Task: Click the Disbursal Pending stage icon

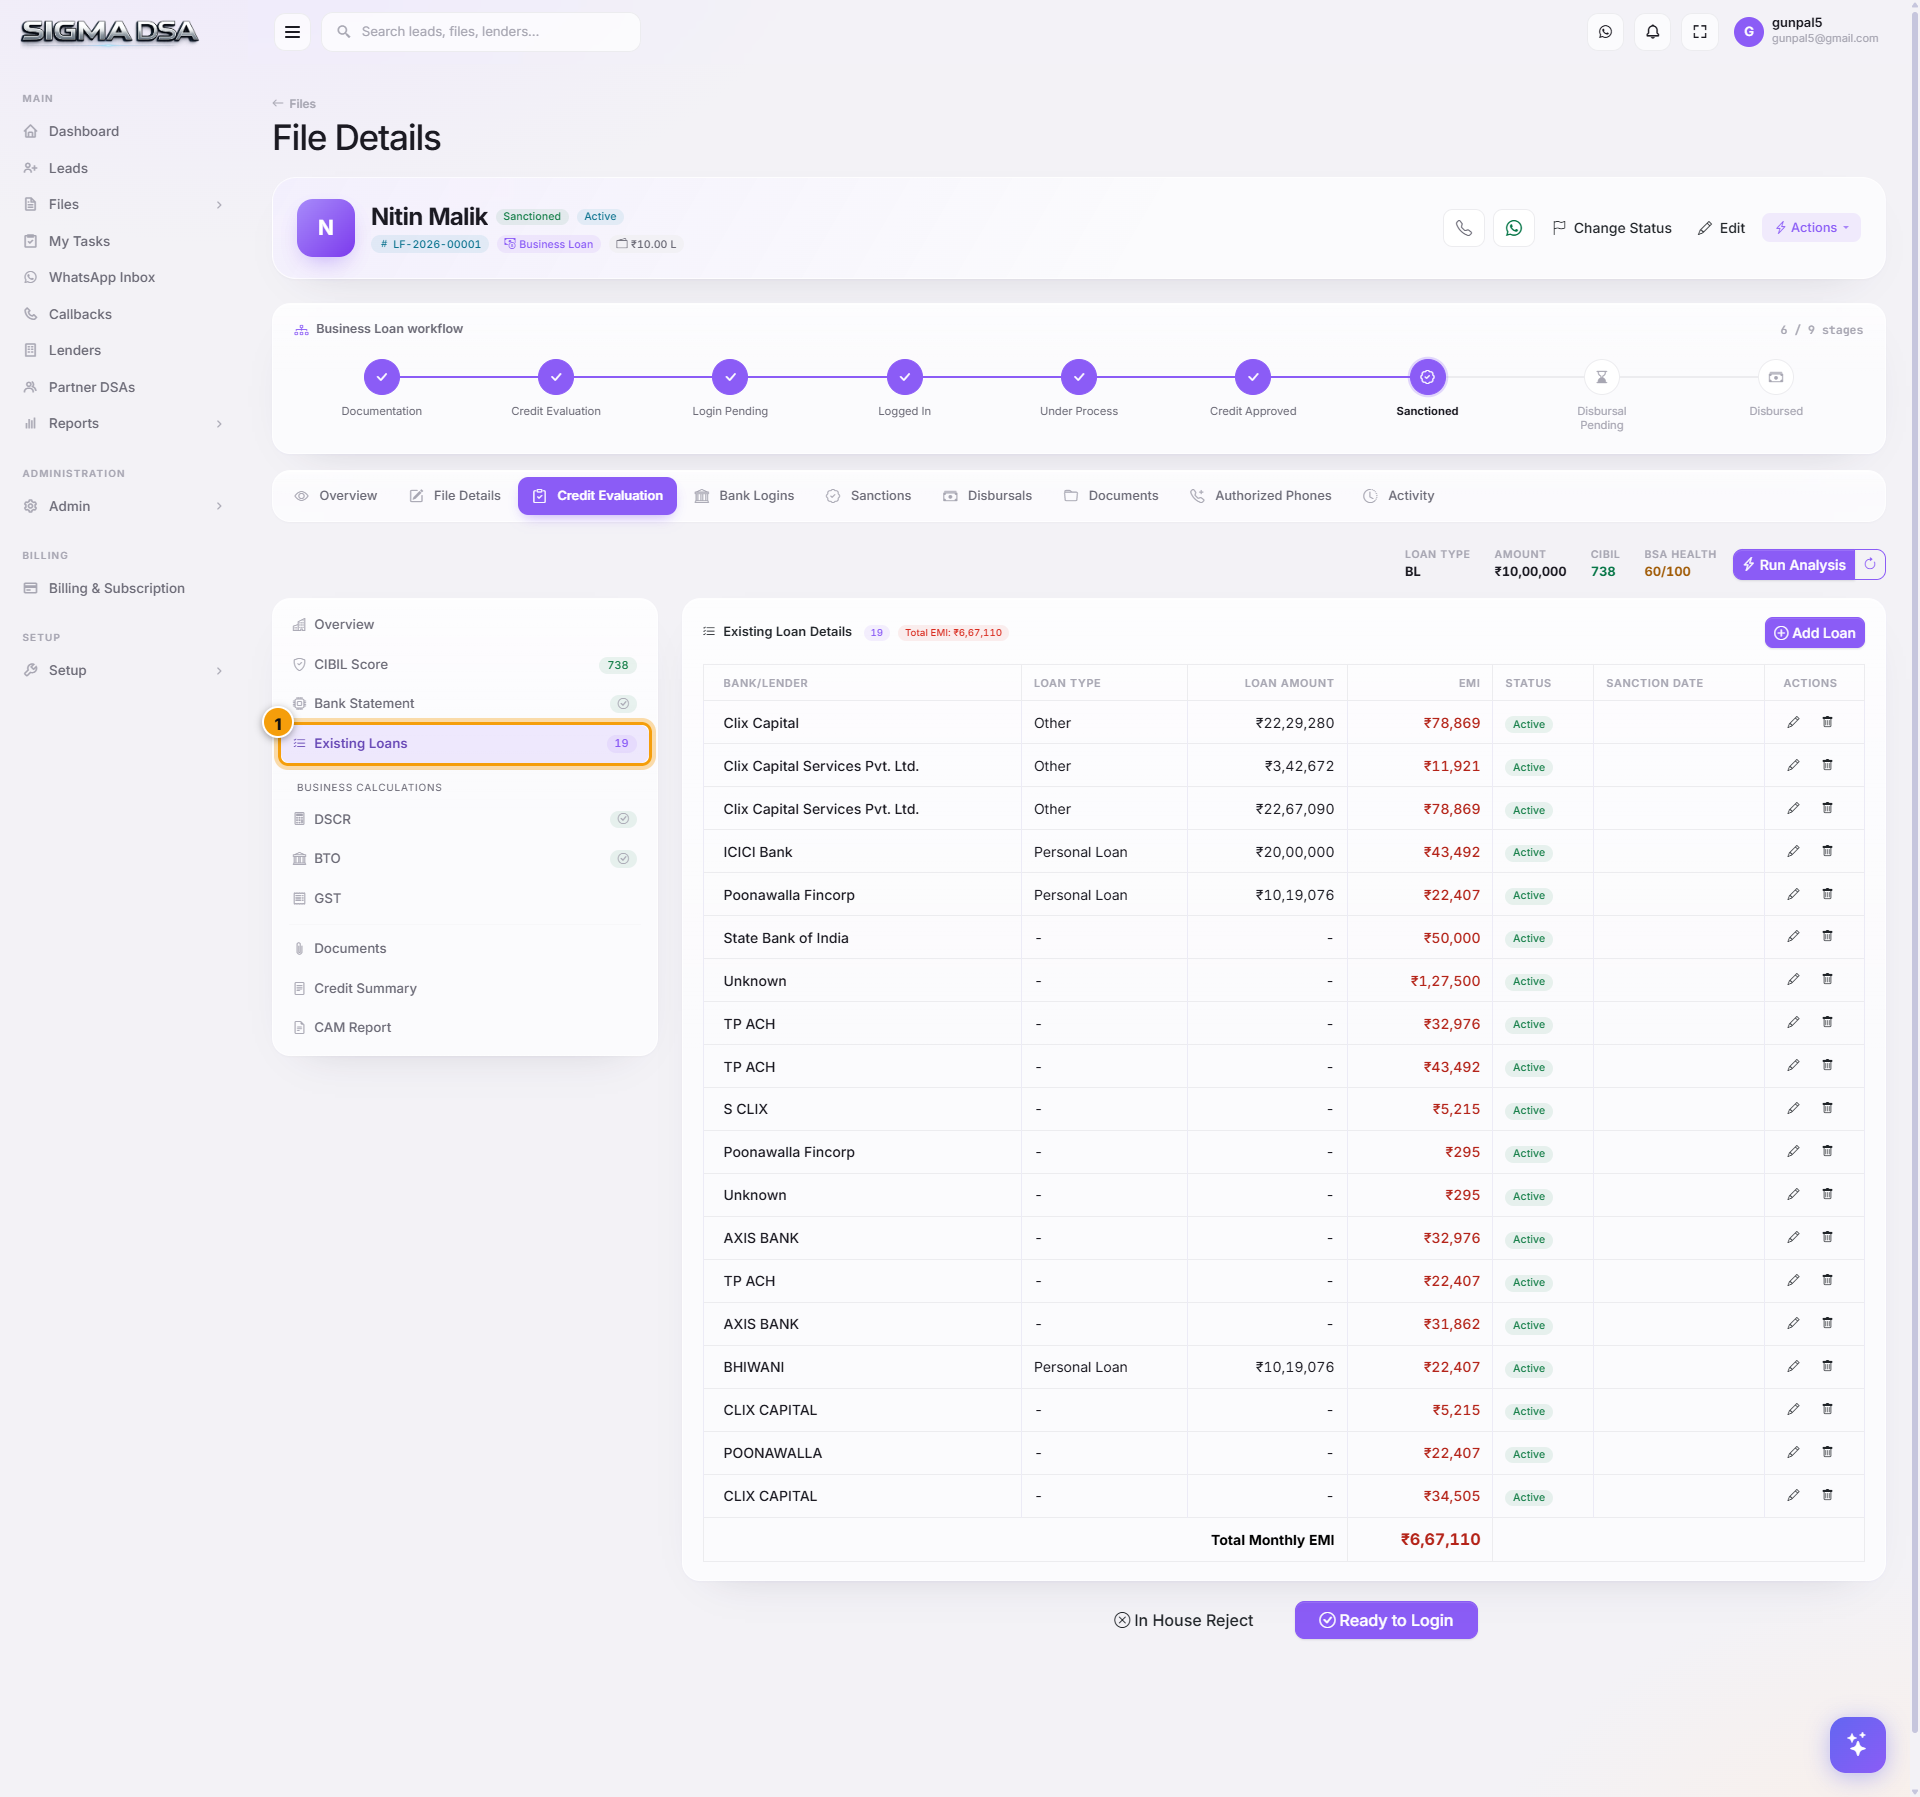Action: coord(1601,377)
